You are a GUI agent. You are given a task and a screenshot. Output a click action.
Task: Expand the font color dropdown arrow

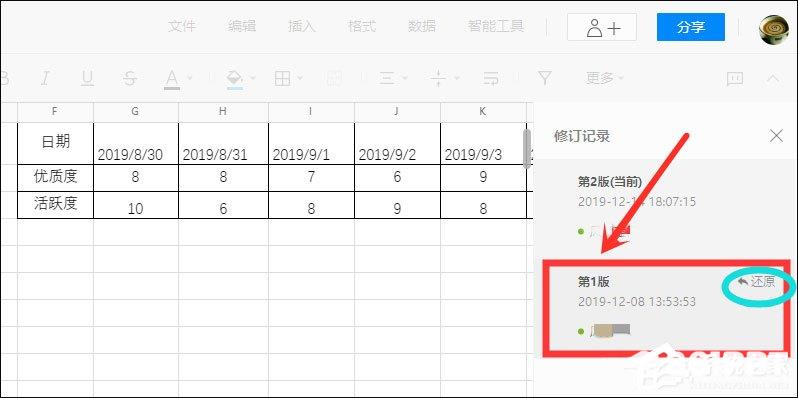190,78
